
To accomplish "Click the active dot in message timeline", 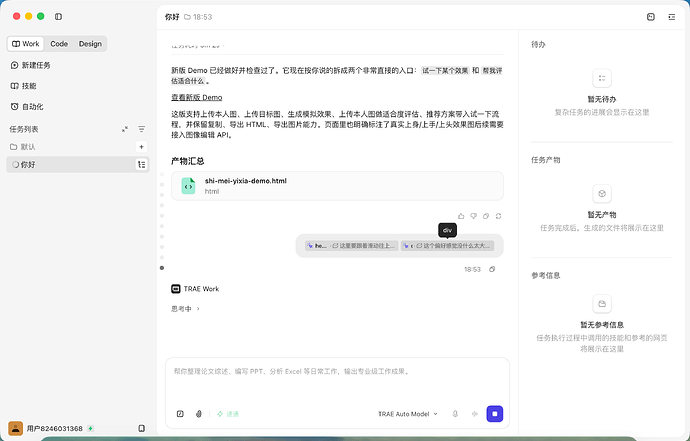I will (x=162, y=268).
